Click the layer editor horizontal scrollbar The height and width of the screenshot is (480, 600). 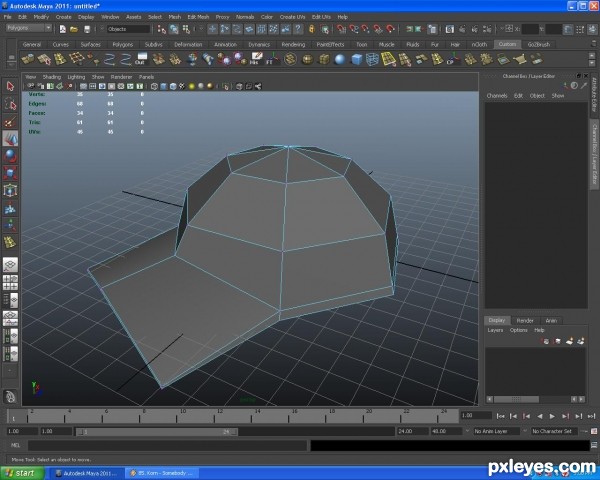pos(516,399)
